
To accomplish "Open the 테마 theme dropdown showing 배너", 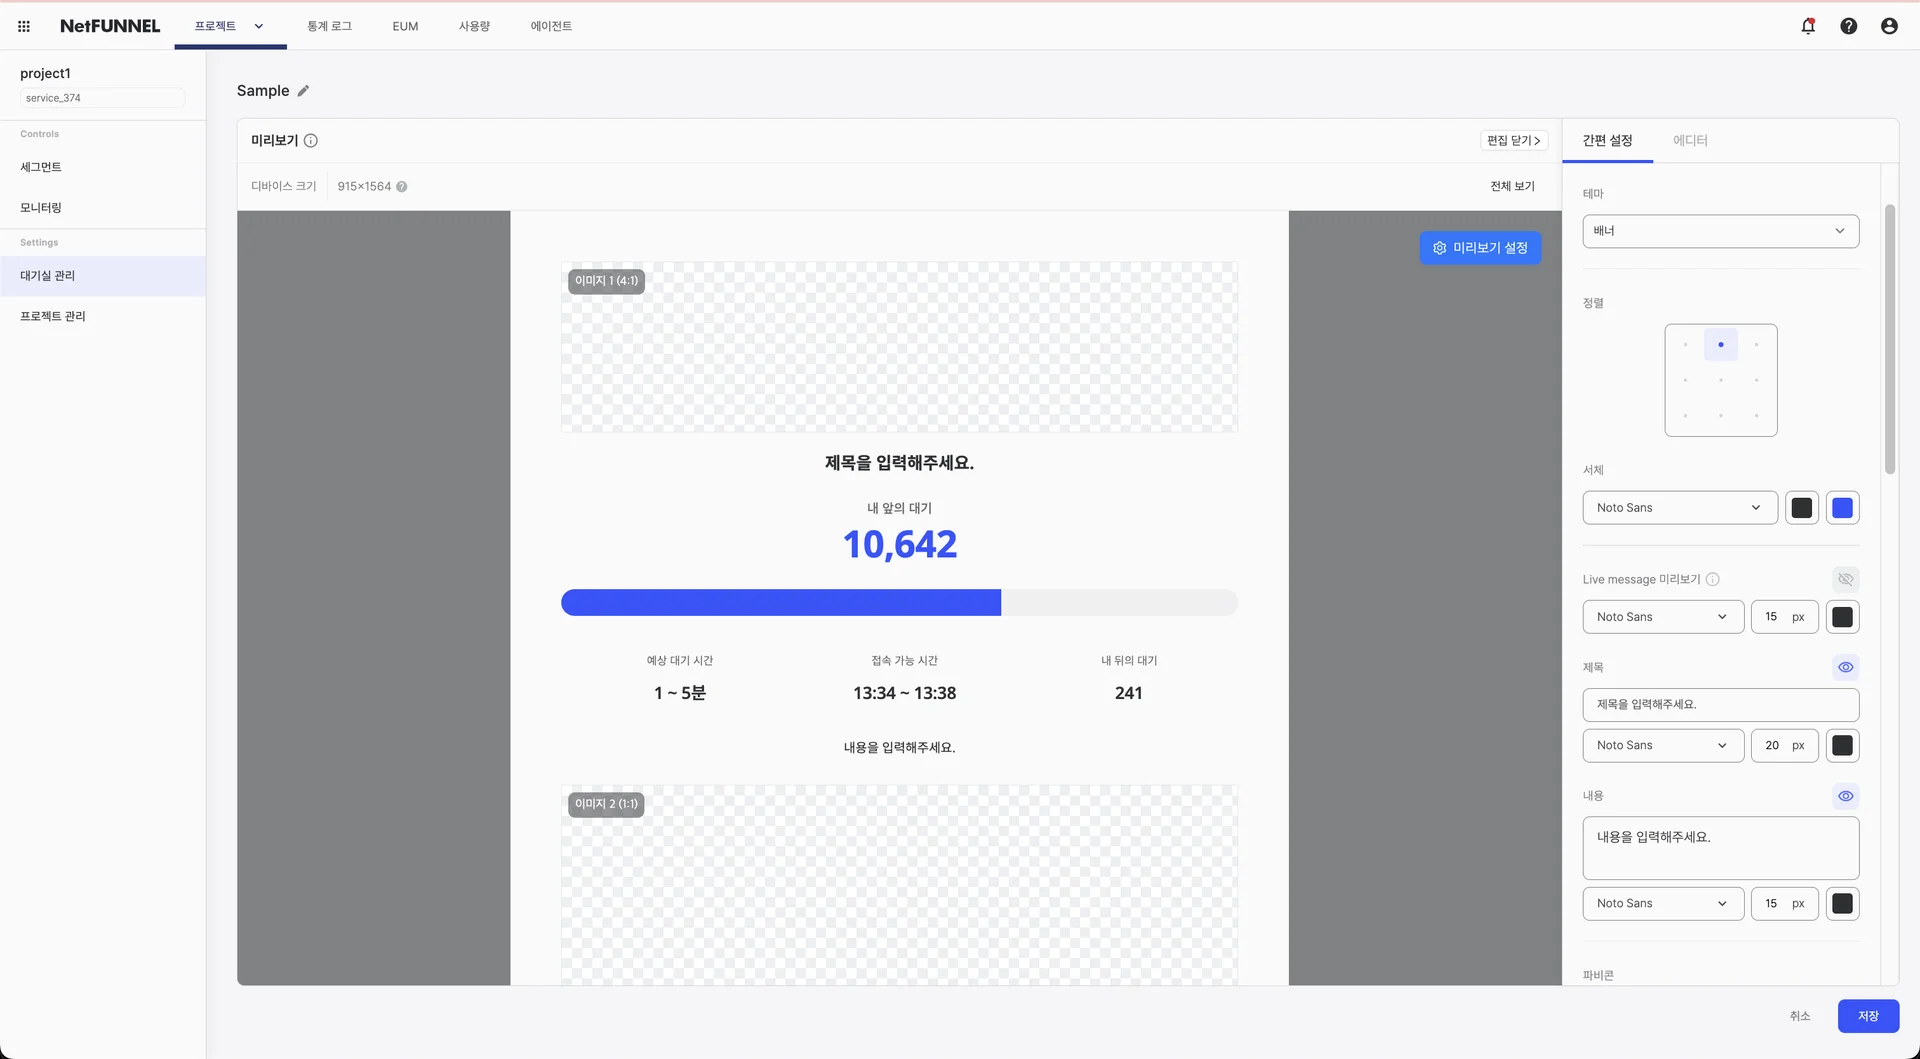I will 1720,231.
